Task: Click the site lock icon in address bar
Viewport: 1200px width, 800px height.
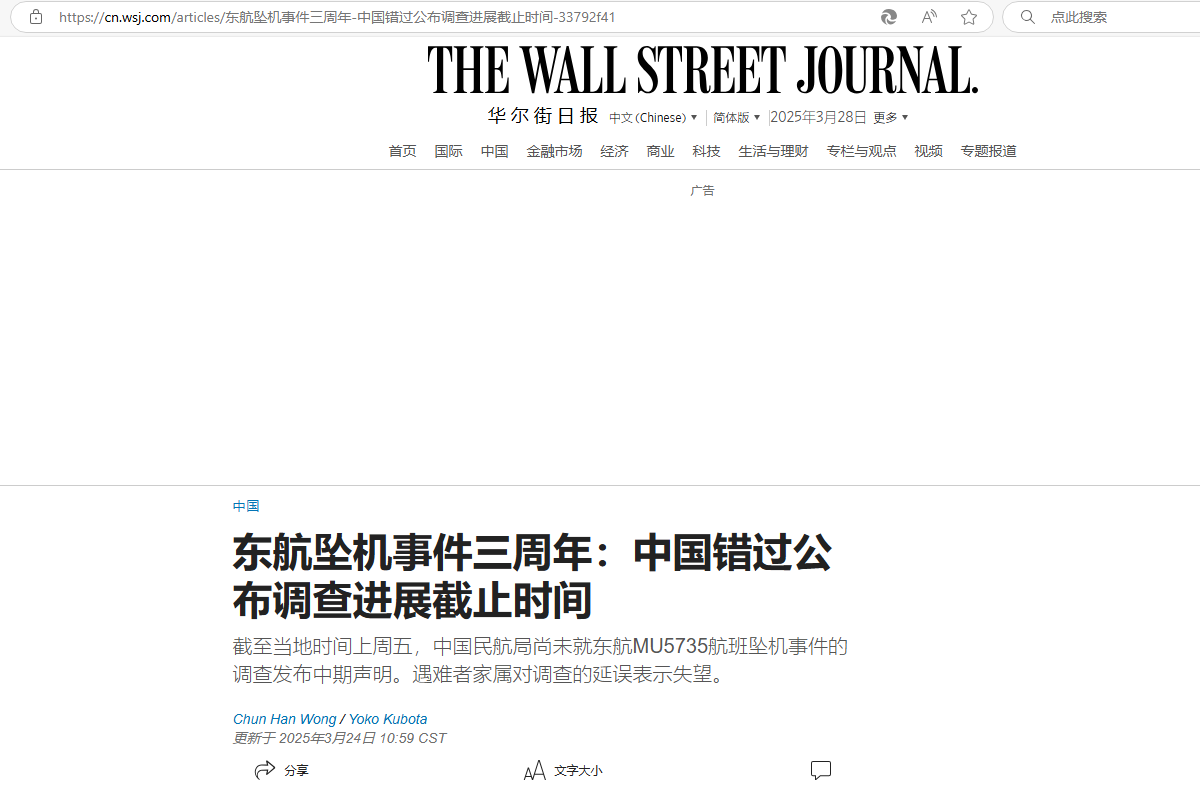Action: pyautogui.click(x=36, y=17)
